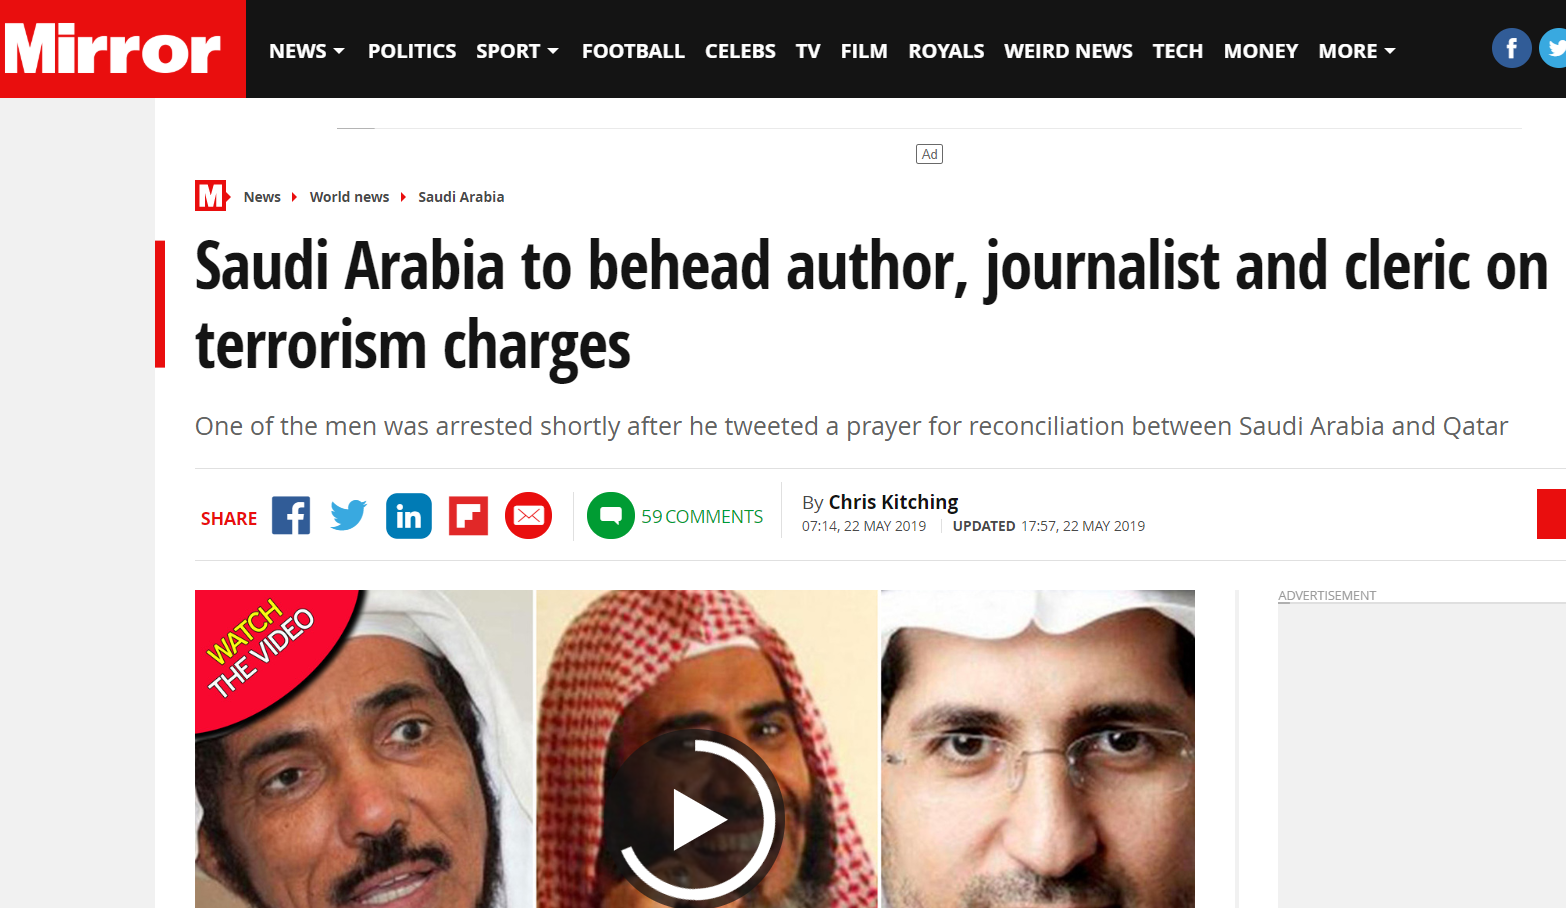This screenshot has height=908, width=1566.
Task: Open author Chris Kitching's profile
Action: pyautogui.click(x=893, y=502)
